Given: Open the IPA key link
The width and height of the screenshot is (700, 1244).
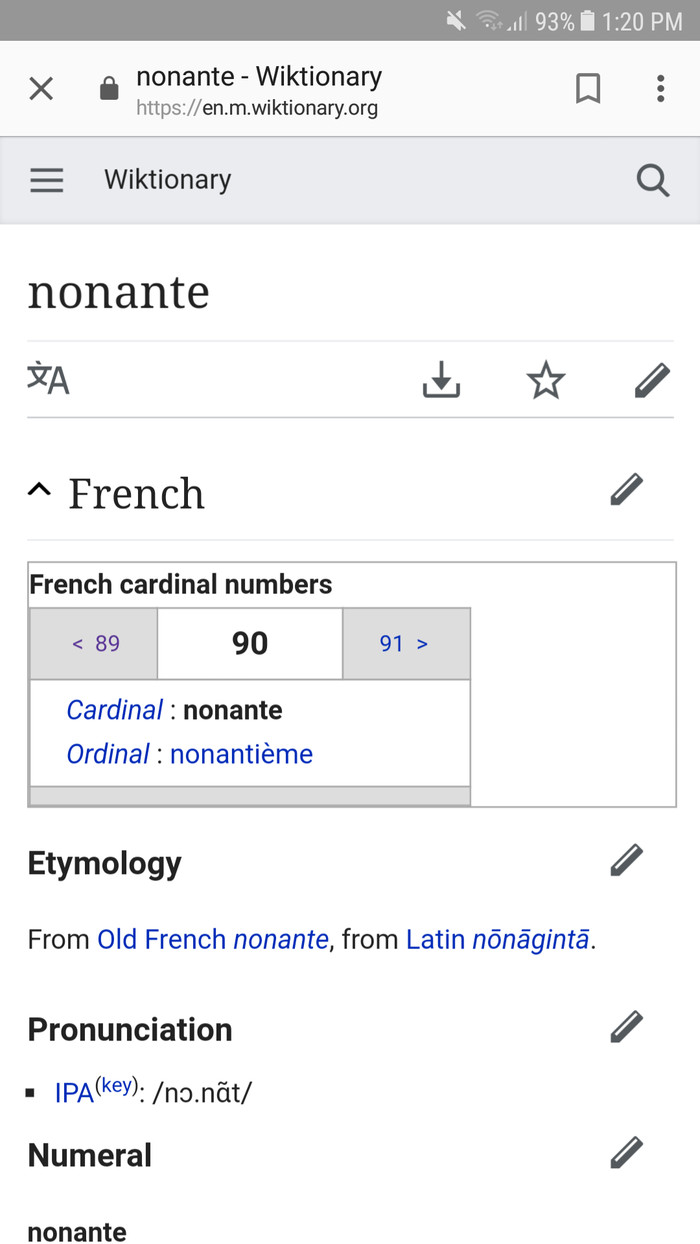Looking at the screenshot, I should coord(117,1087).
